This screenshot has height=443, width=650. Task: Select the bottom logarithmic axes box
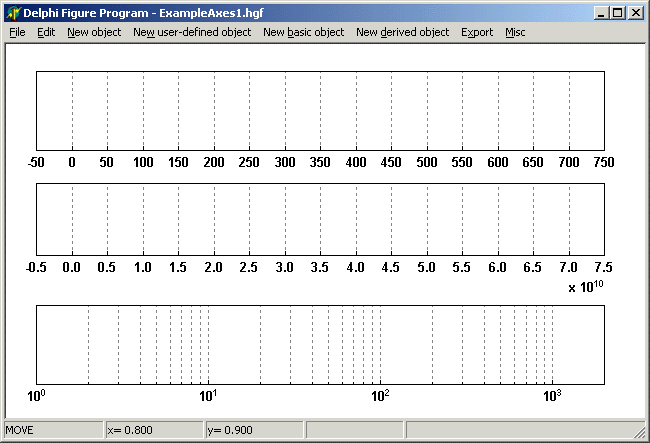pyautogui.click(x=320, y=345)
